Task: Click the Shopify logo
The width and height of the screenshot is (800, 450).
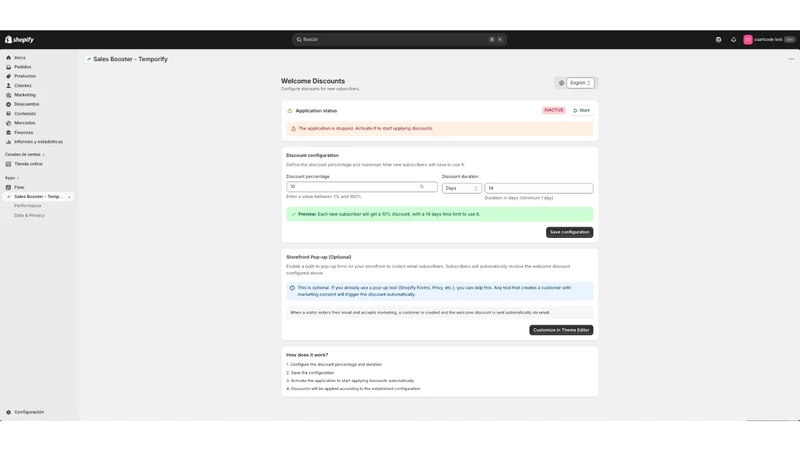Action: click(19, 39)
